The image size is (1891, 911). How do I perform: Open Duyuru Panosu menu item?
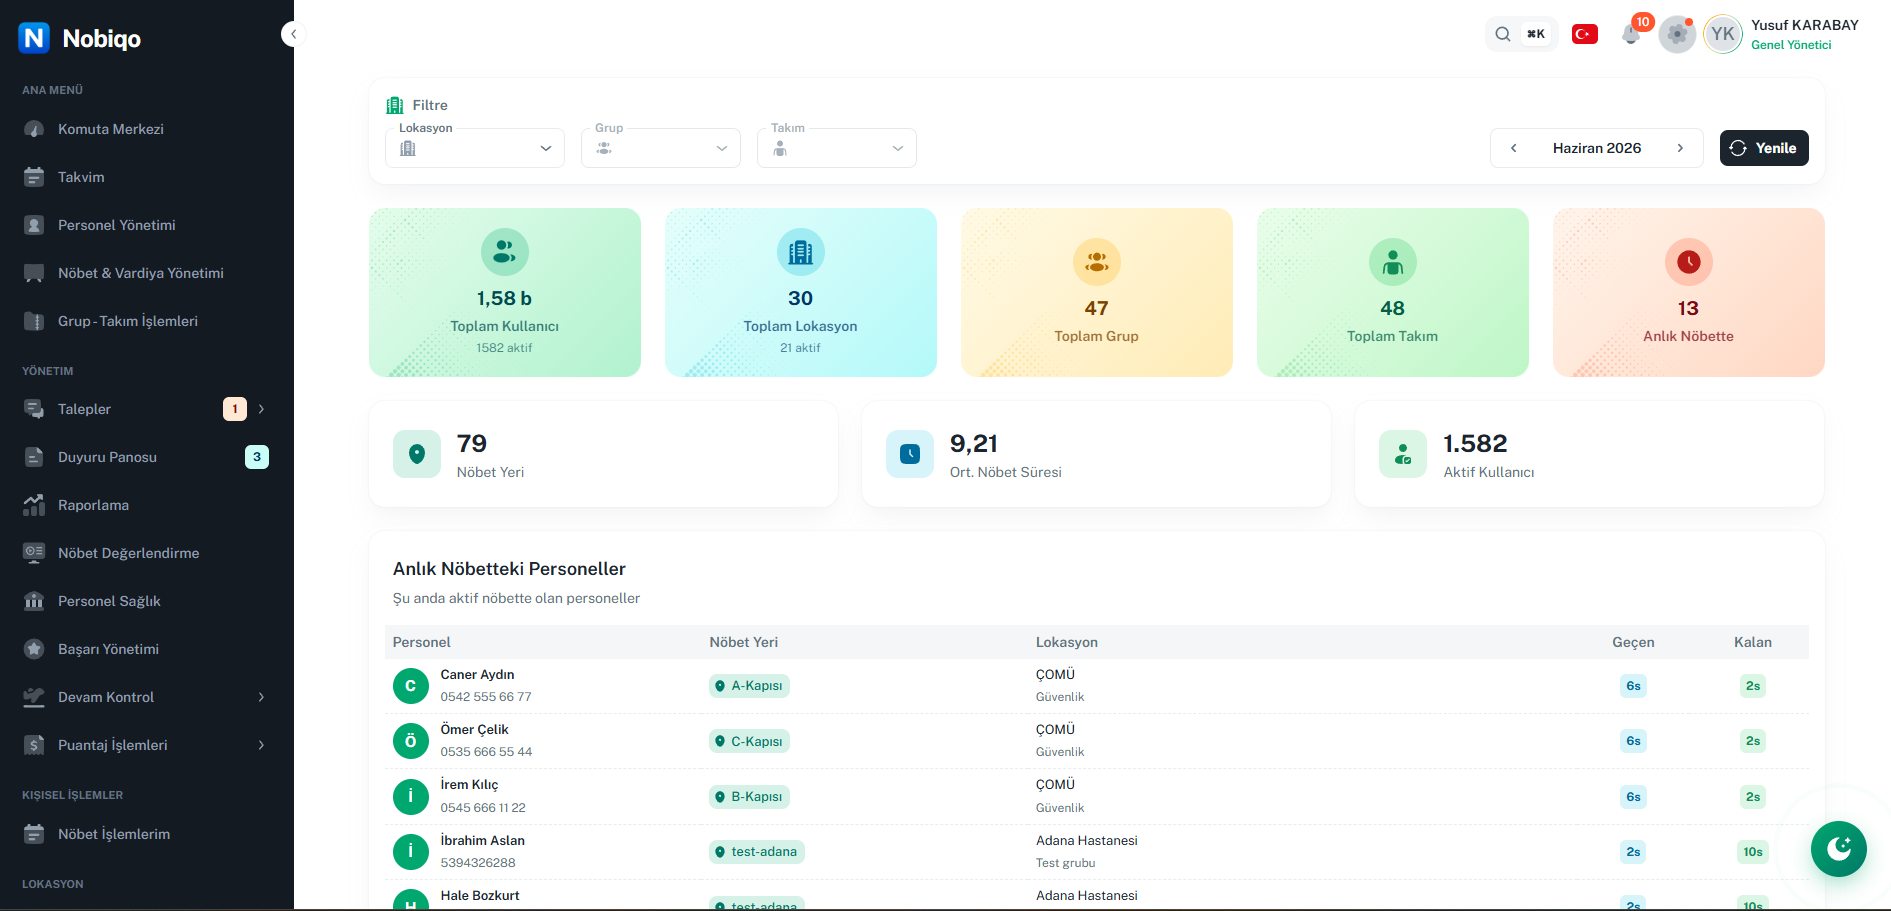(147, 457)
